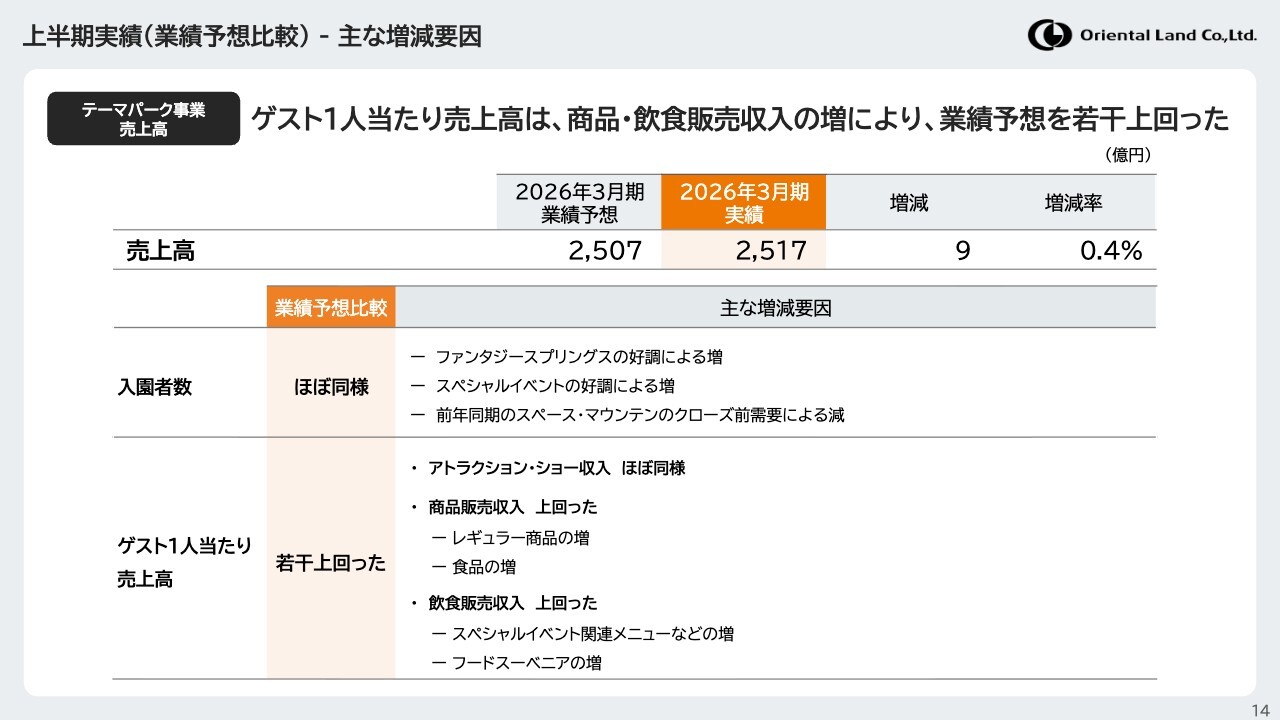Select the orange 2026年3月期 実績 column header
Image resolution: width=1280 pixels, height=720 pixels.
point(743,203)
